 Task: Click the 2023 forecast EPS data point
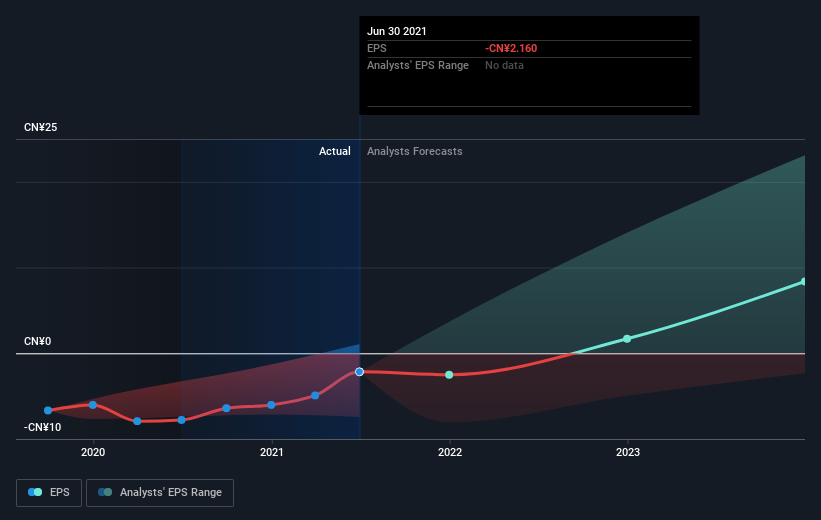627,339
